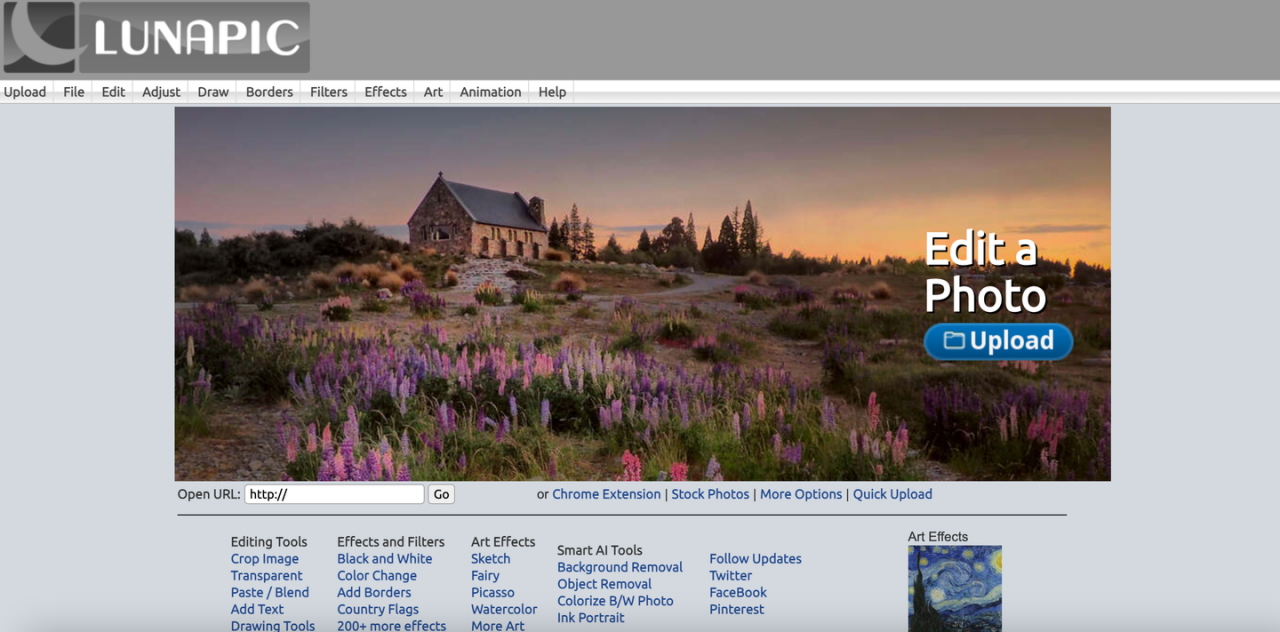Image resolution: width=1280 pixels, height=632 pixels.
Task: Click the Go button
Action: point(441,494)
